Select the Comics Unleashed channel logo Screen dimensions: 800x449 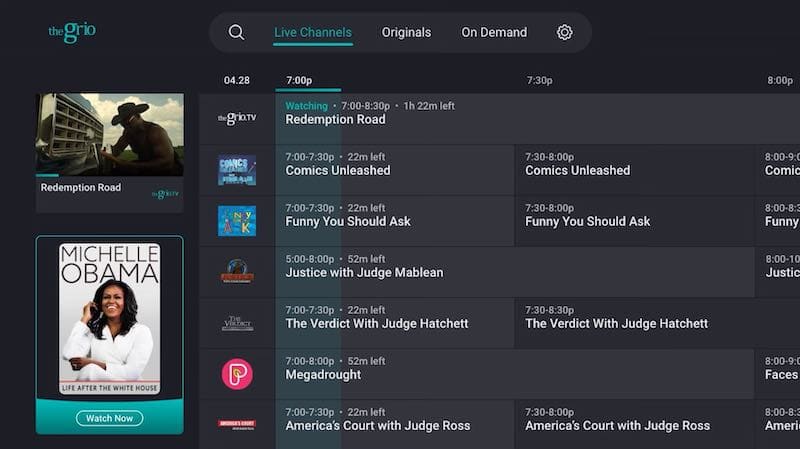237,170
